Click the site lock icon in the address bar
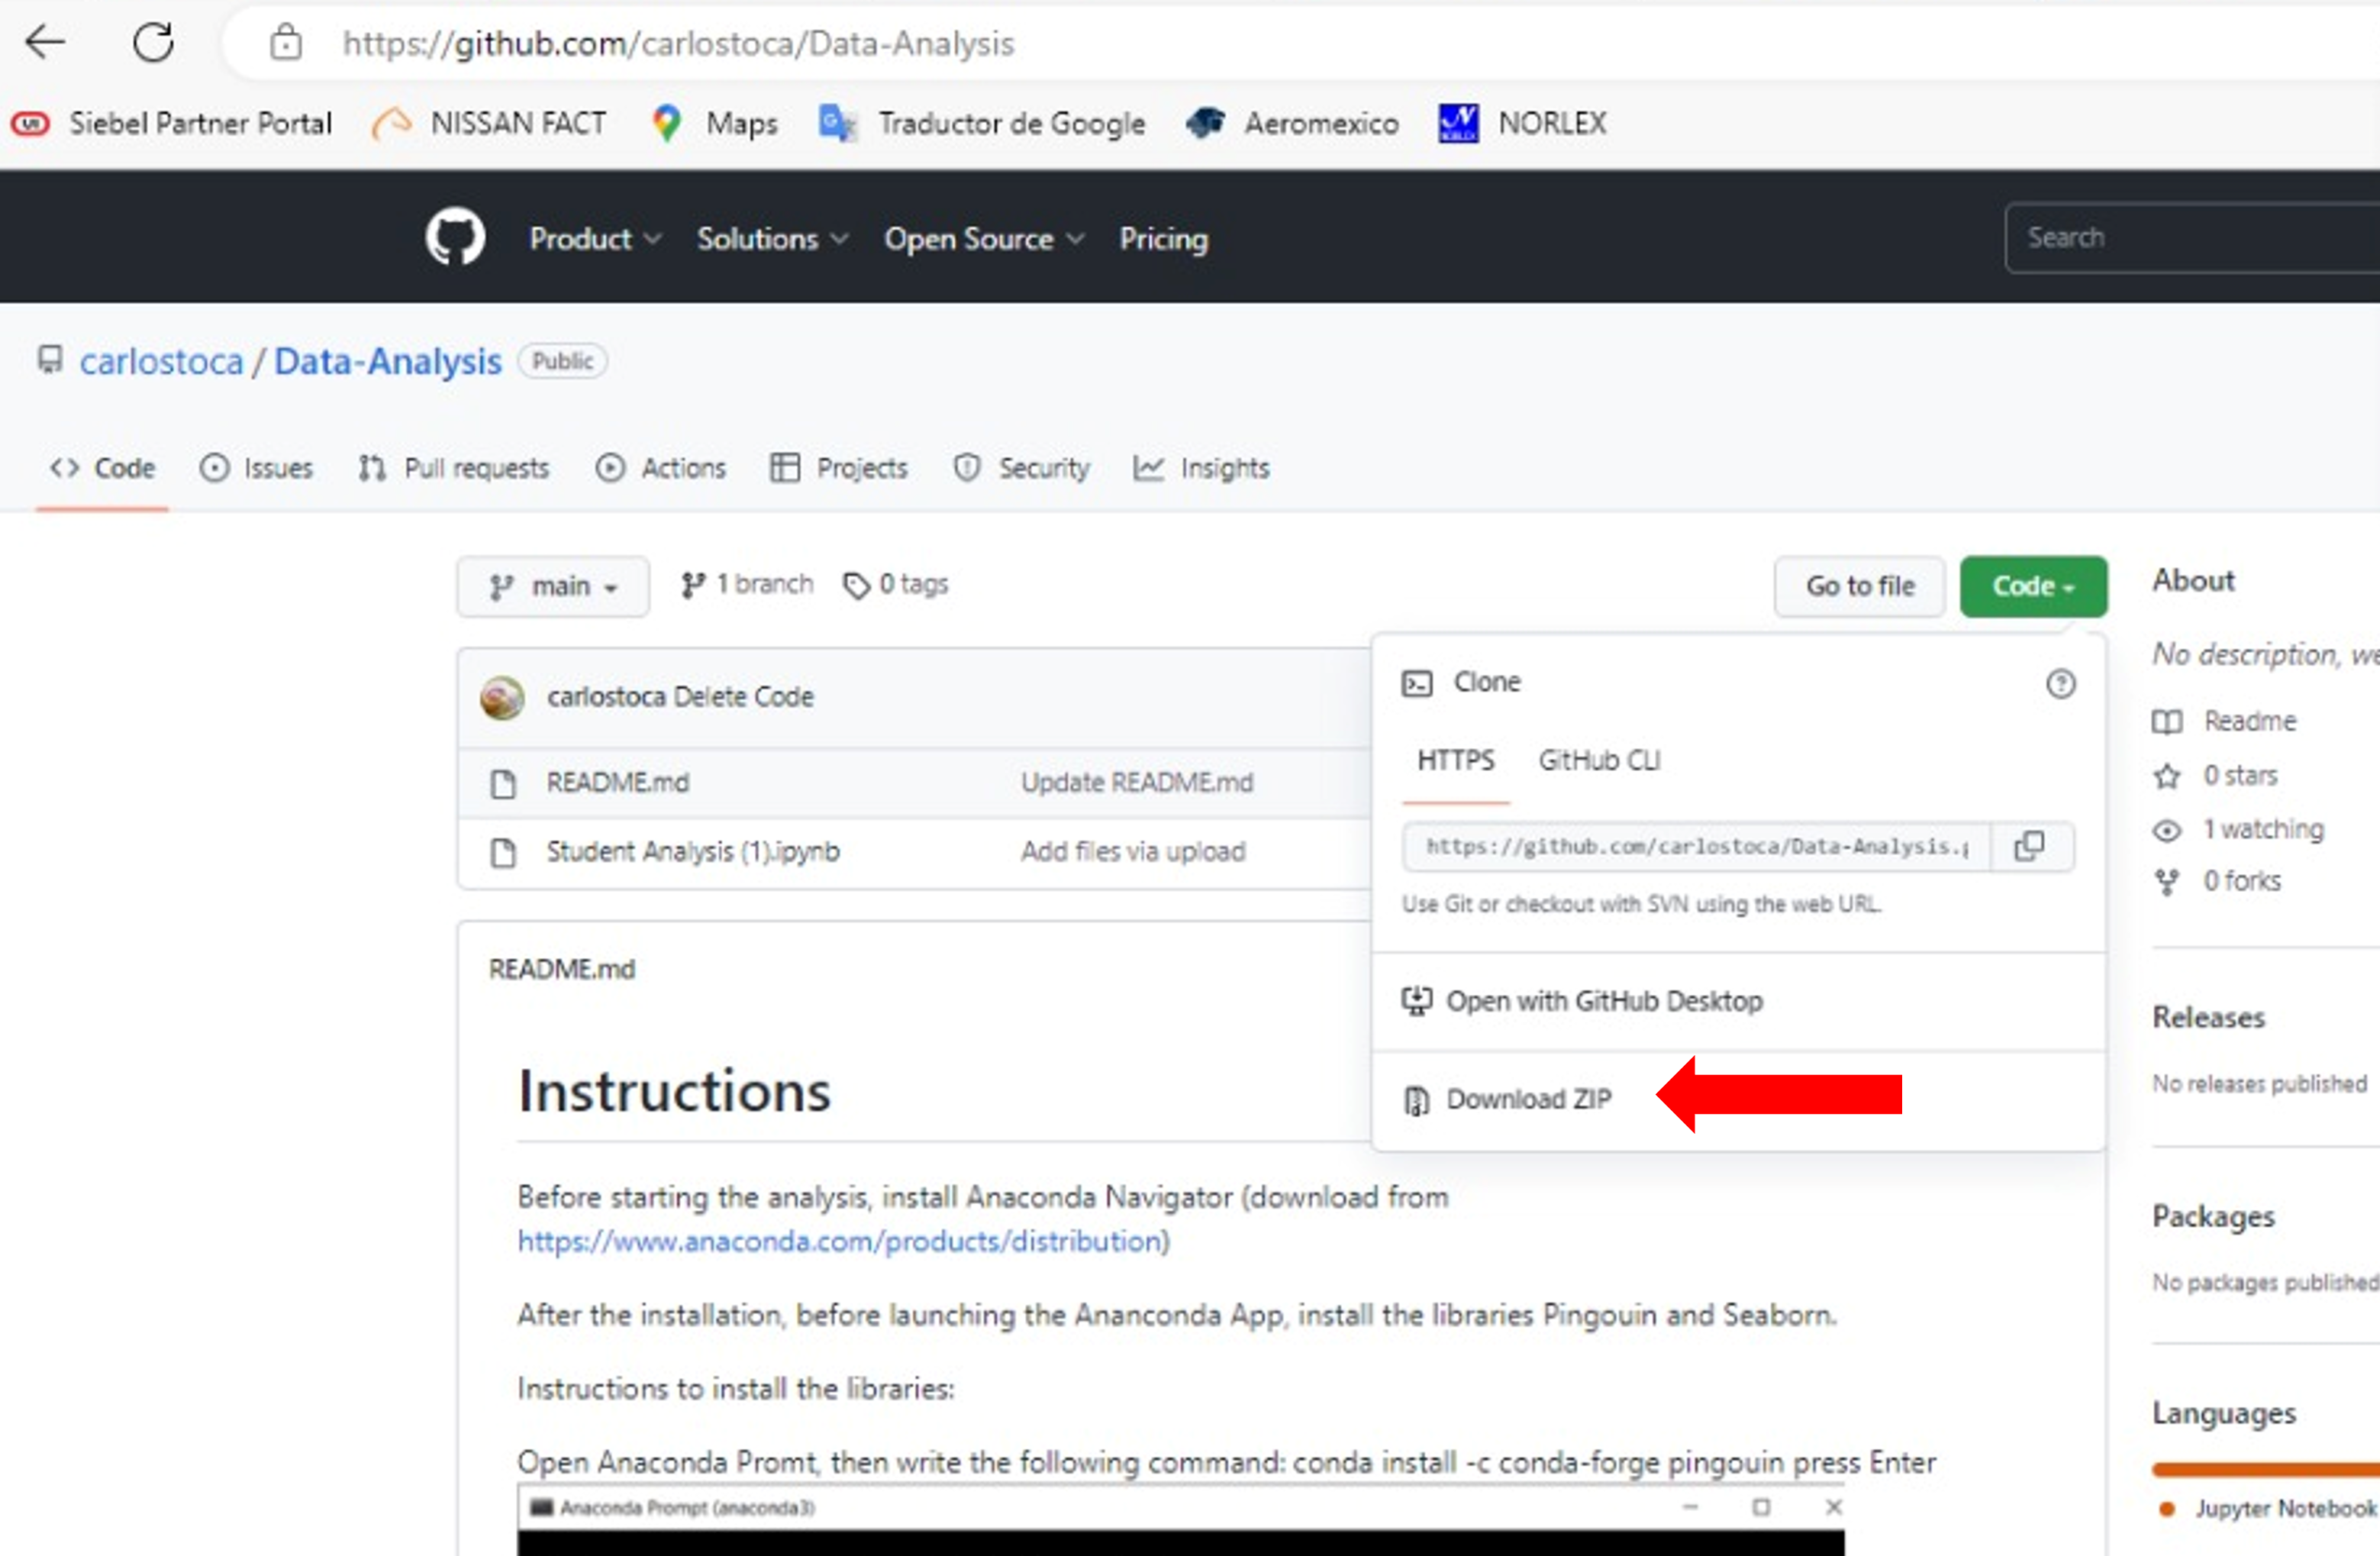The image size is (2380, 1556). (x=286, y=42)
